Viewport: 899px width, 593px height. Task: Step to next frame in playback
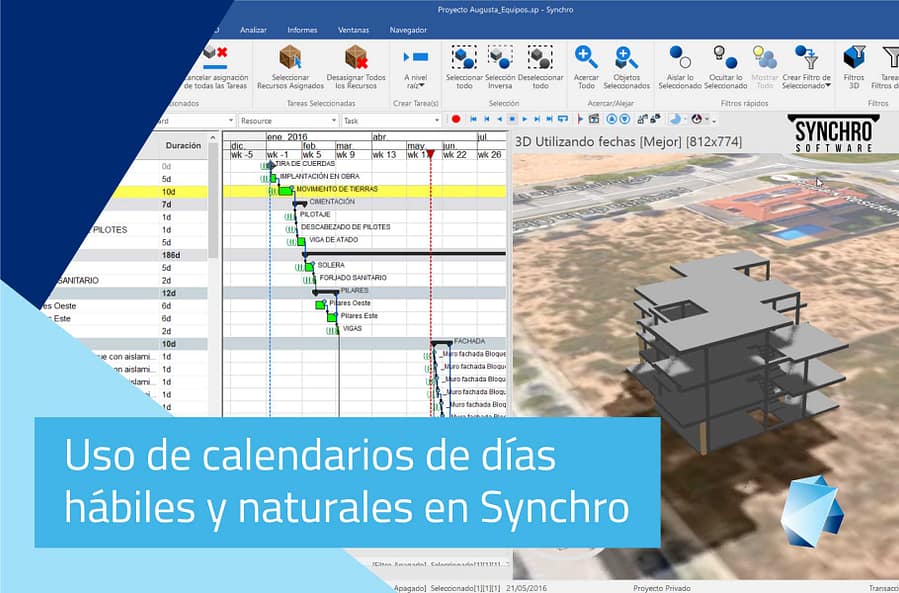(x=537, y=119)
